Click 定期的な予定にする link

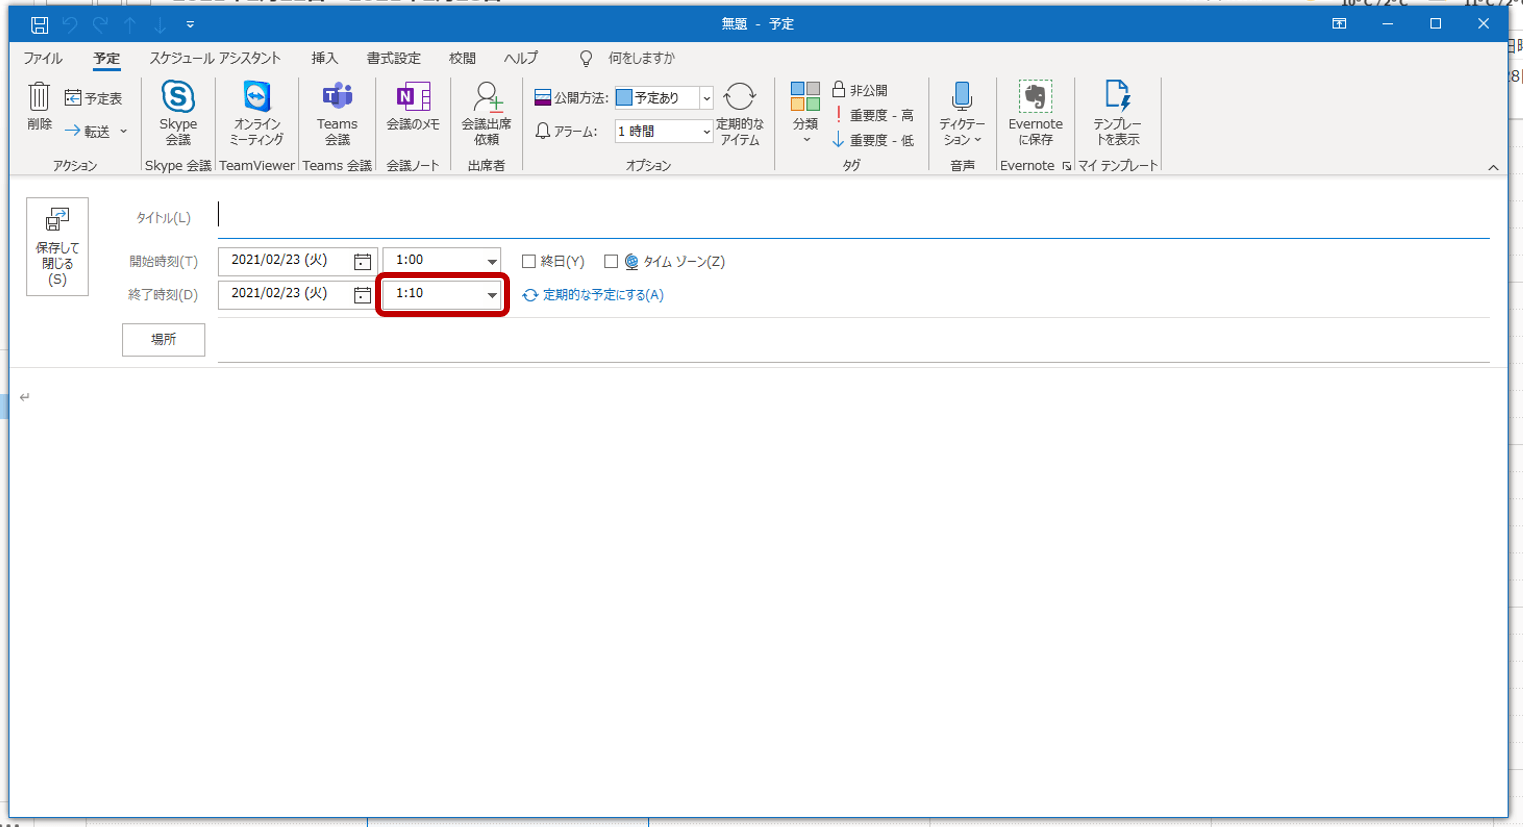click(x=602, y=295)
